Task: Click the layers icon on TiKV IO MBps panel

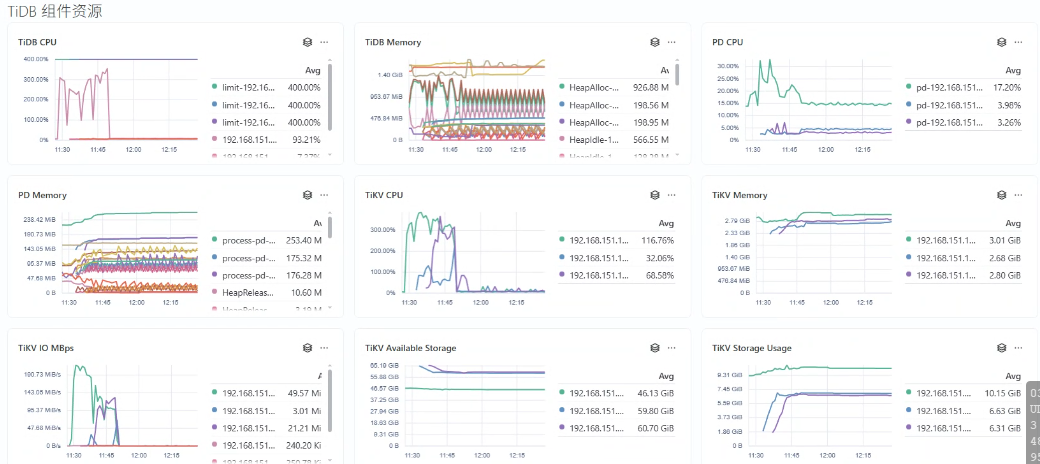Action: coord(308,348)
